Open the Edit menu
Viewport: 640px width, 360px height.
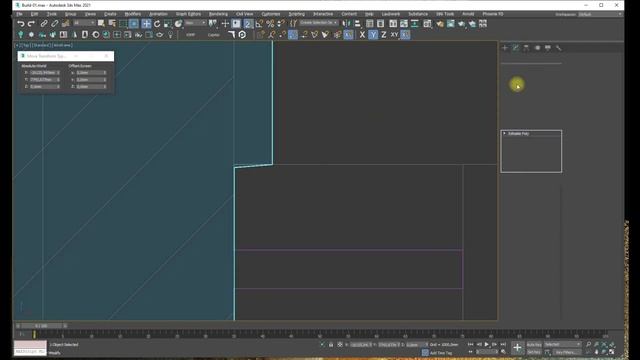pos(34,14)
